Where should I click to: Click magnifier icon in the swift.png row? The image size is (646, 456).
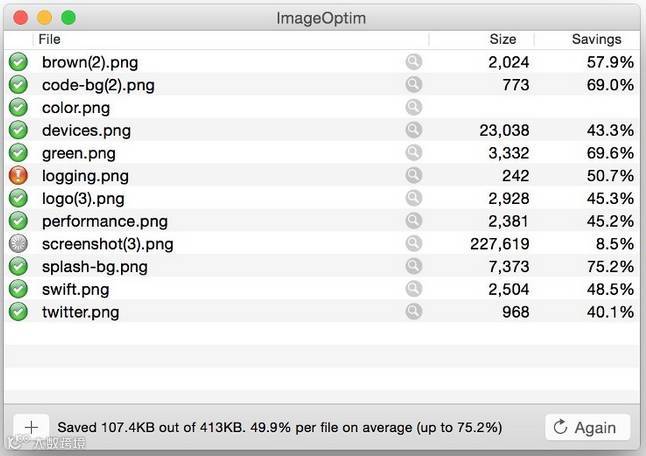(x=413, y=289)
